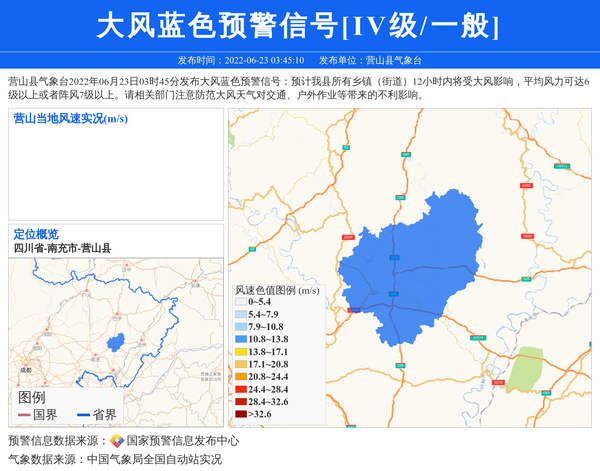Click the G5515 green road shield

click(478, 338)
